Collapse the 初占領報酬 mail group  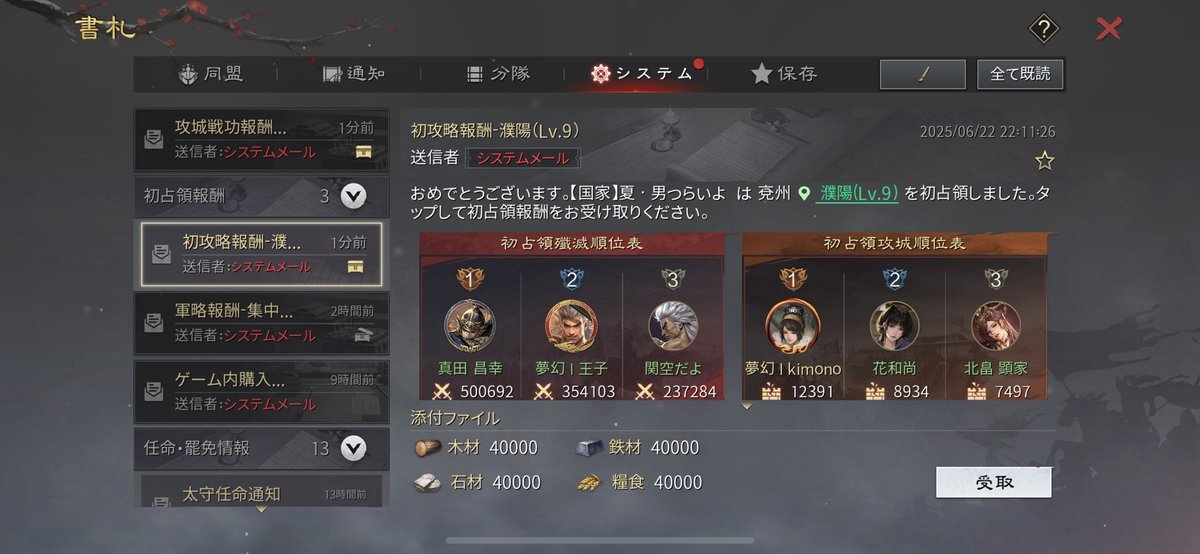tap(353, 196)
